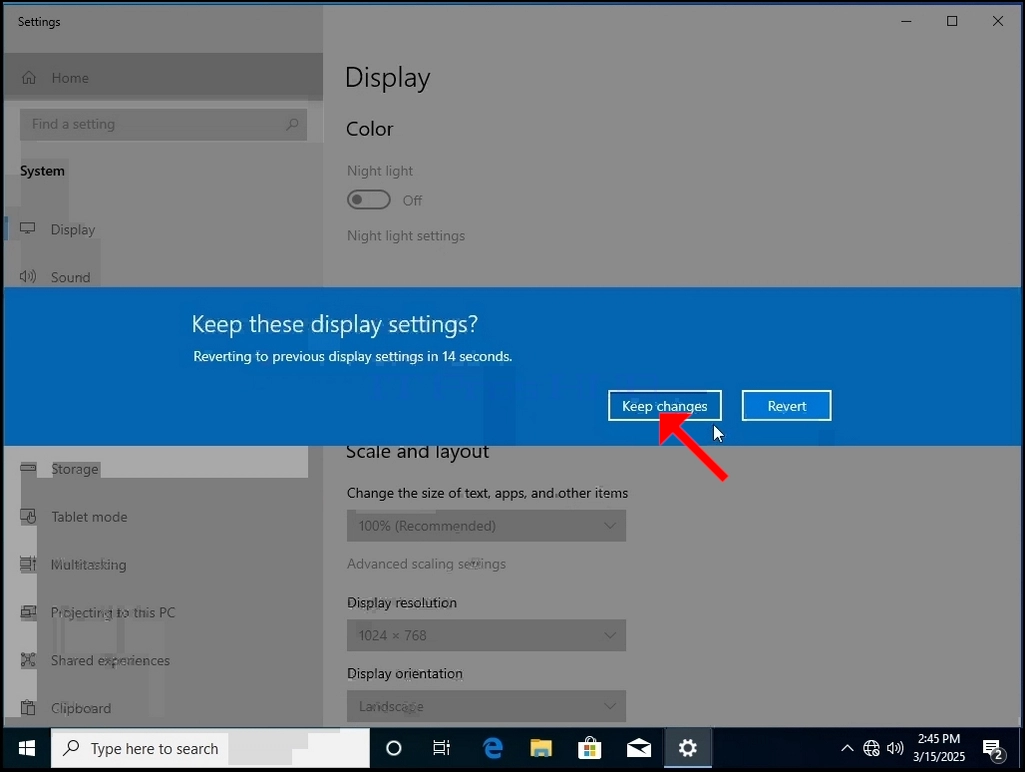
Task: Maximize the Settings window
Action: tap(952, 22)
